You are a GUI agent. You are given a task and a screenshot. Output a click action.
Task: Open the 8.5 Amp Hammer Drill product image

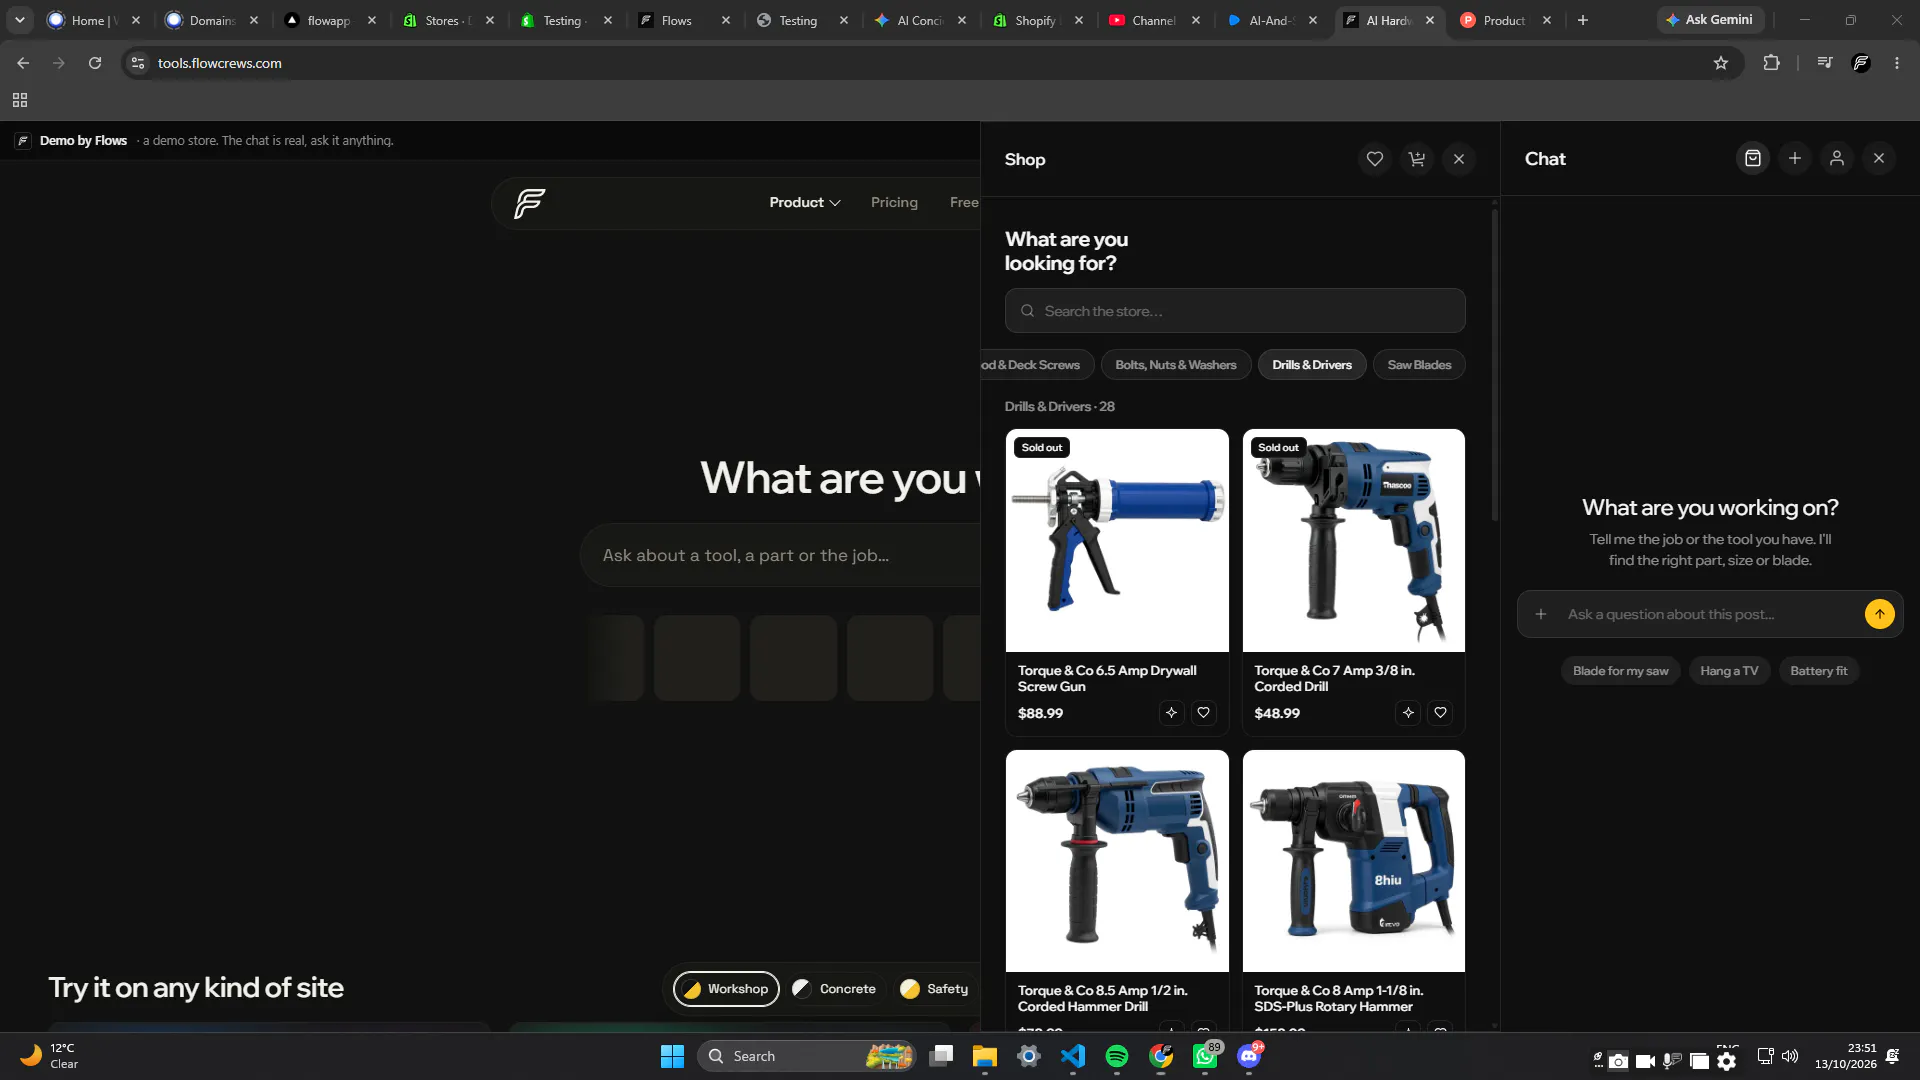[1117, 861]
